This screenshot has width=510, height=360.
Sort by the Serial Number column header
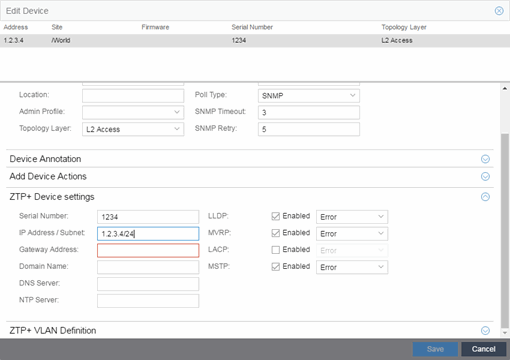pos(252,27)
